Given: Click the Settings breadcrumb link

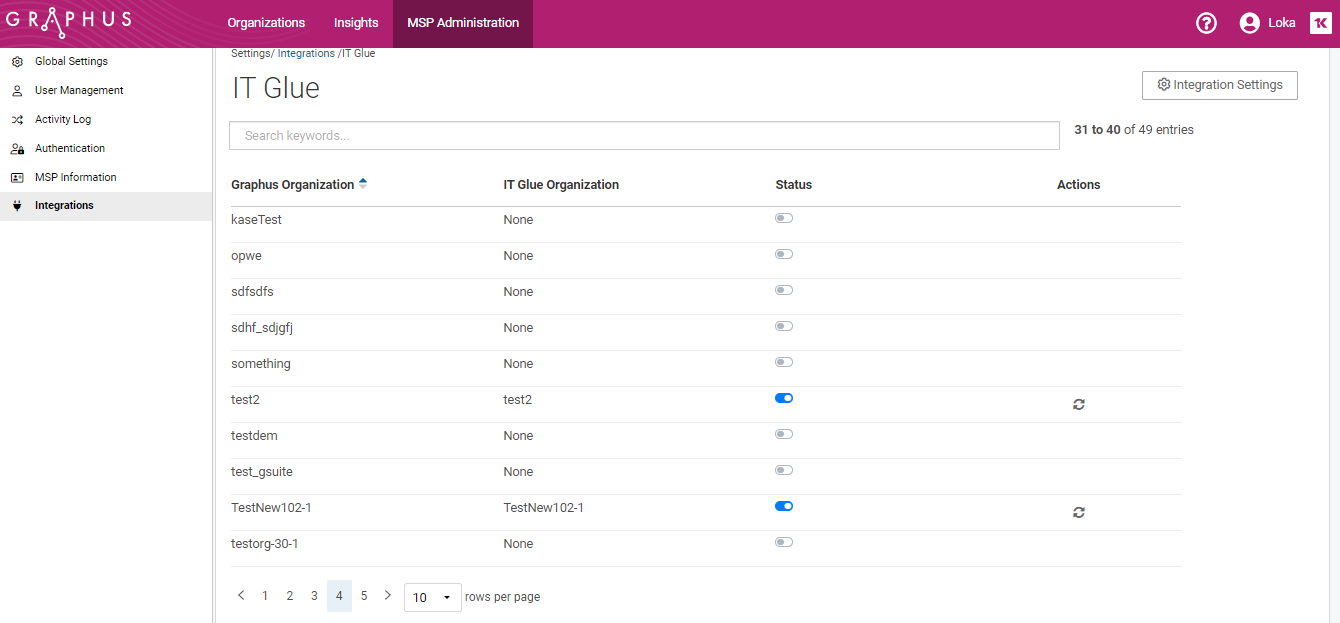Looking at the screenshot, I should [251, 53].
